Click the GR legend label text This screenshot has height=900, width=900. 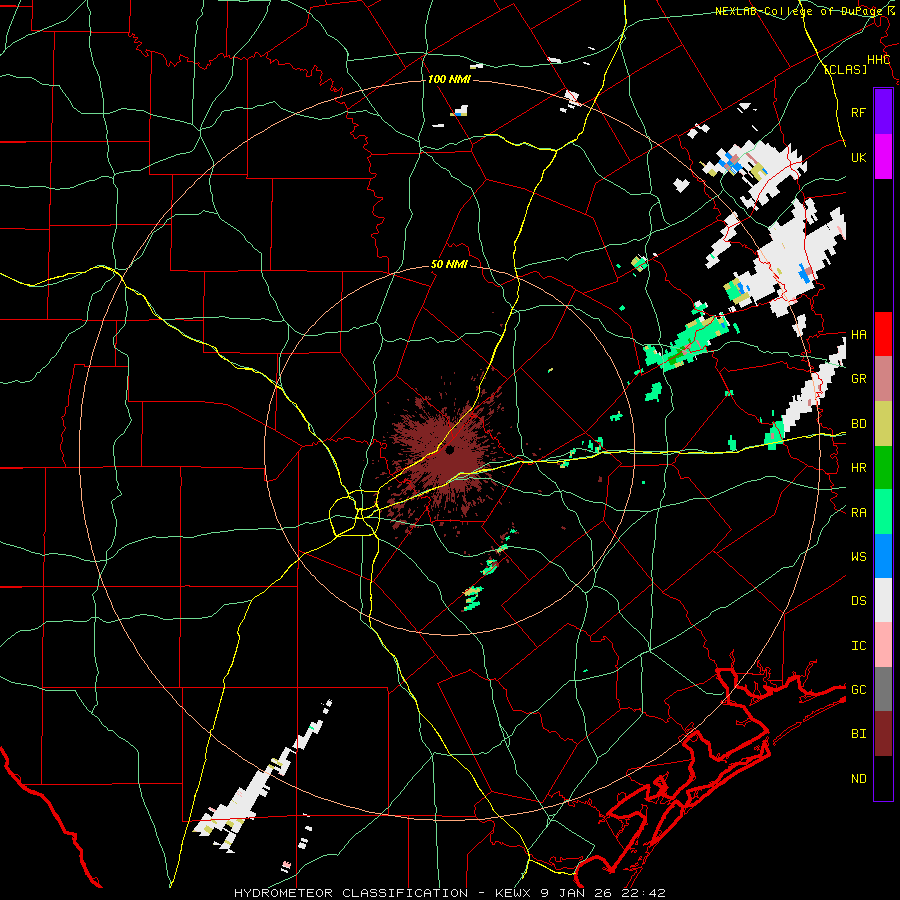pos(858,379)
